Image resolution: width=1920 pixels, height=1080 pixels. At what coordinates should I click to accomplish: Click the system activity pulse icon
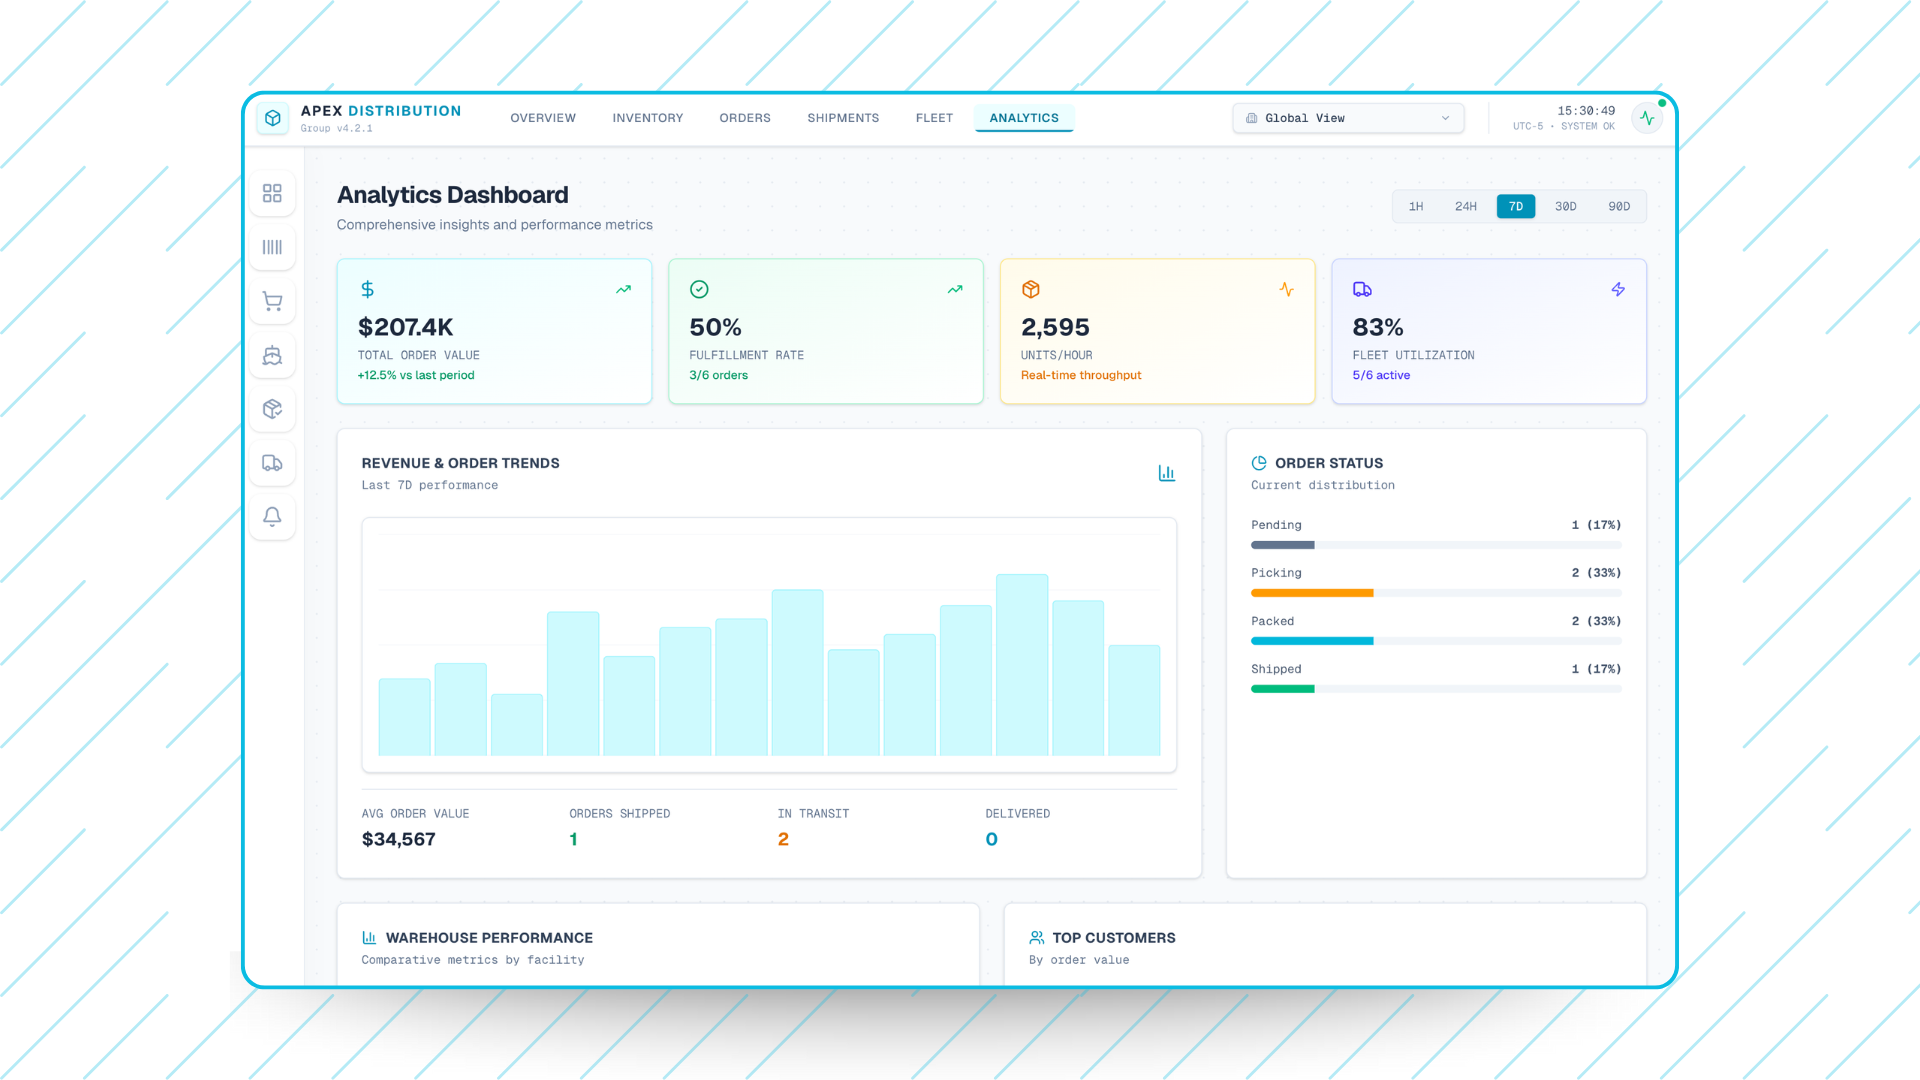(1647, 118)
